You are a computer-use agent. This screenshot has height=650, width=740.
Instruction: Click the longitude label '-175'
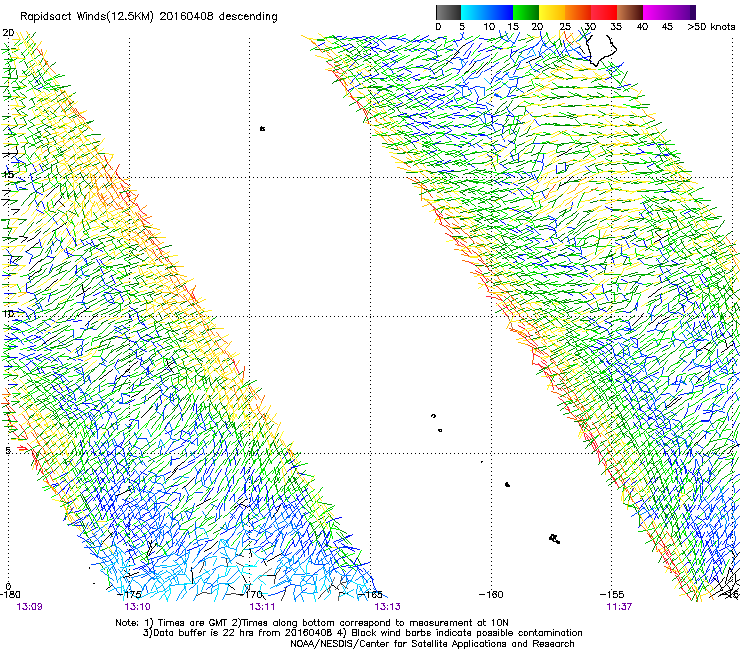pyautogui.click(x=129, y=594)
